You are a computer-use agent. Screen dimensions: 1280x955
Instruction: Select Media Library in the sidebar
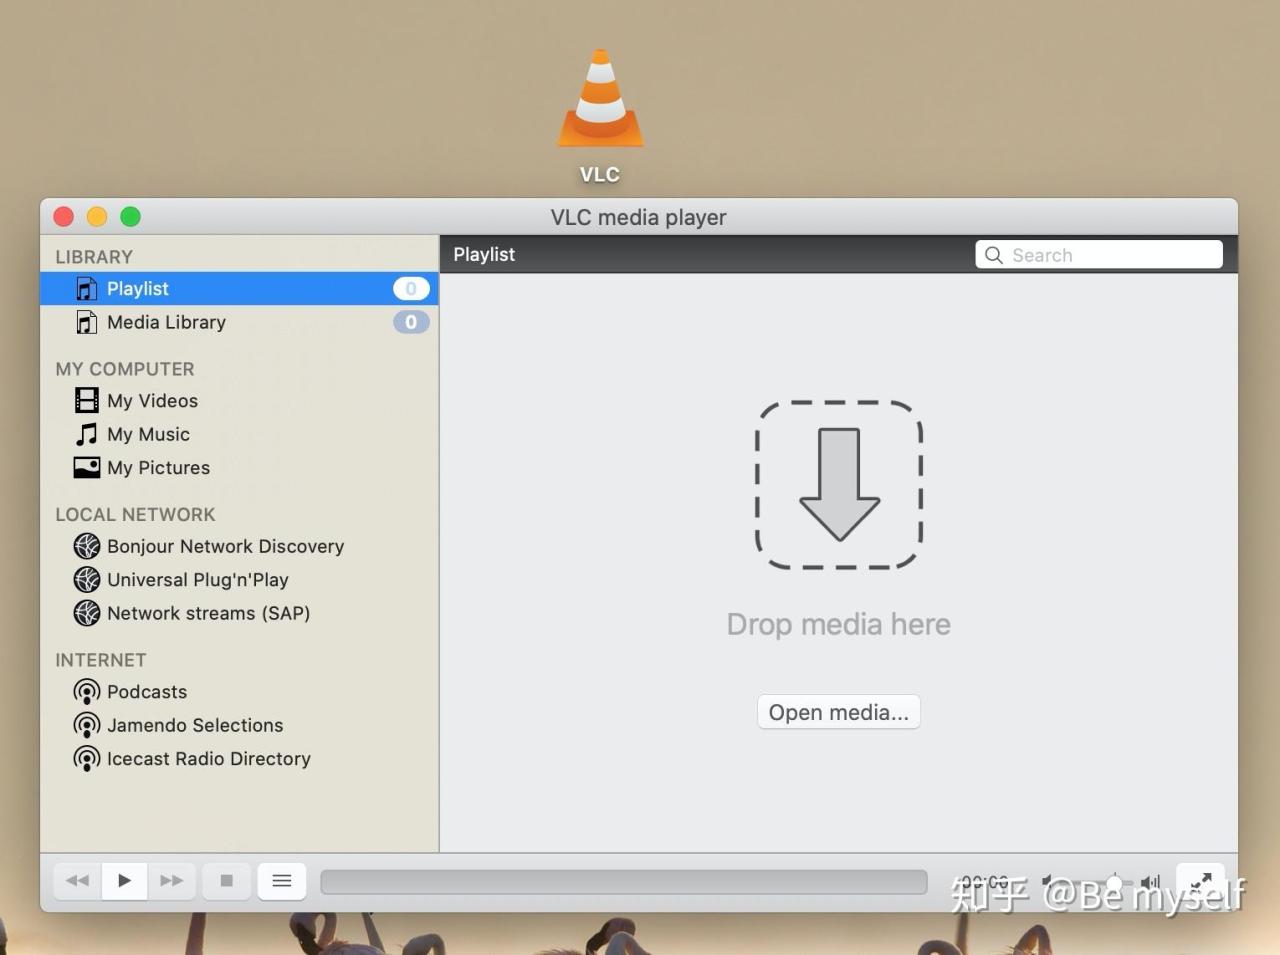pos(239,322)
